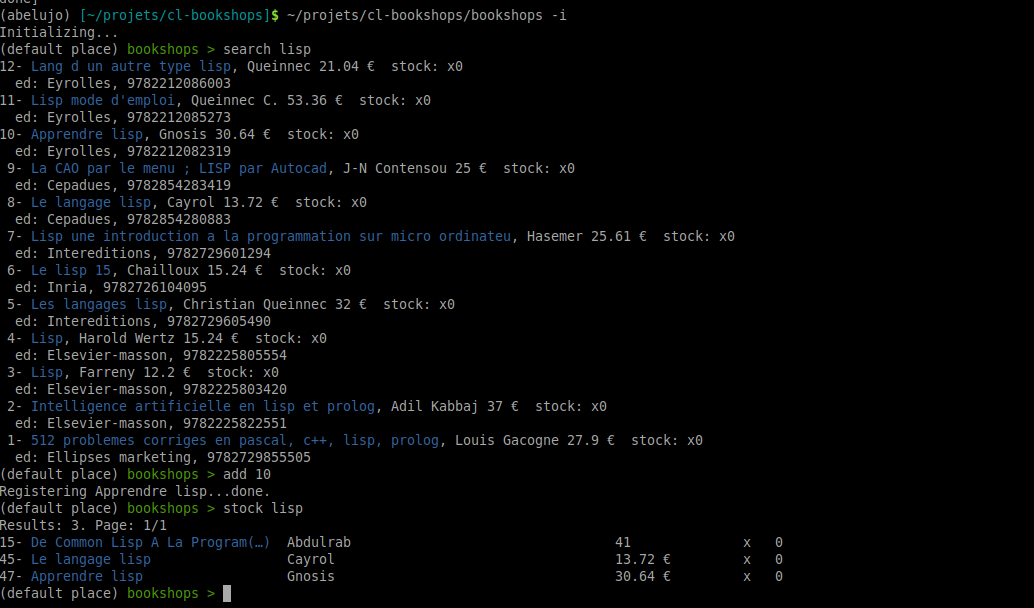This screenshot has height=608, width=1034.
Task: Click 'Lisp' title by Farreny
Action: (x=47, y=373)
